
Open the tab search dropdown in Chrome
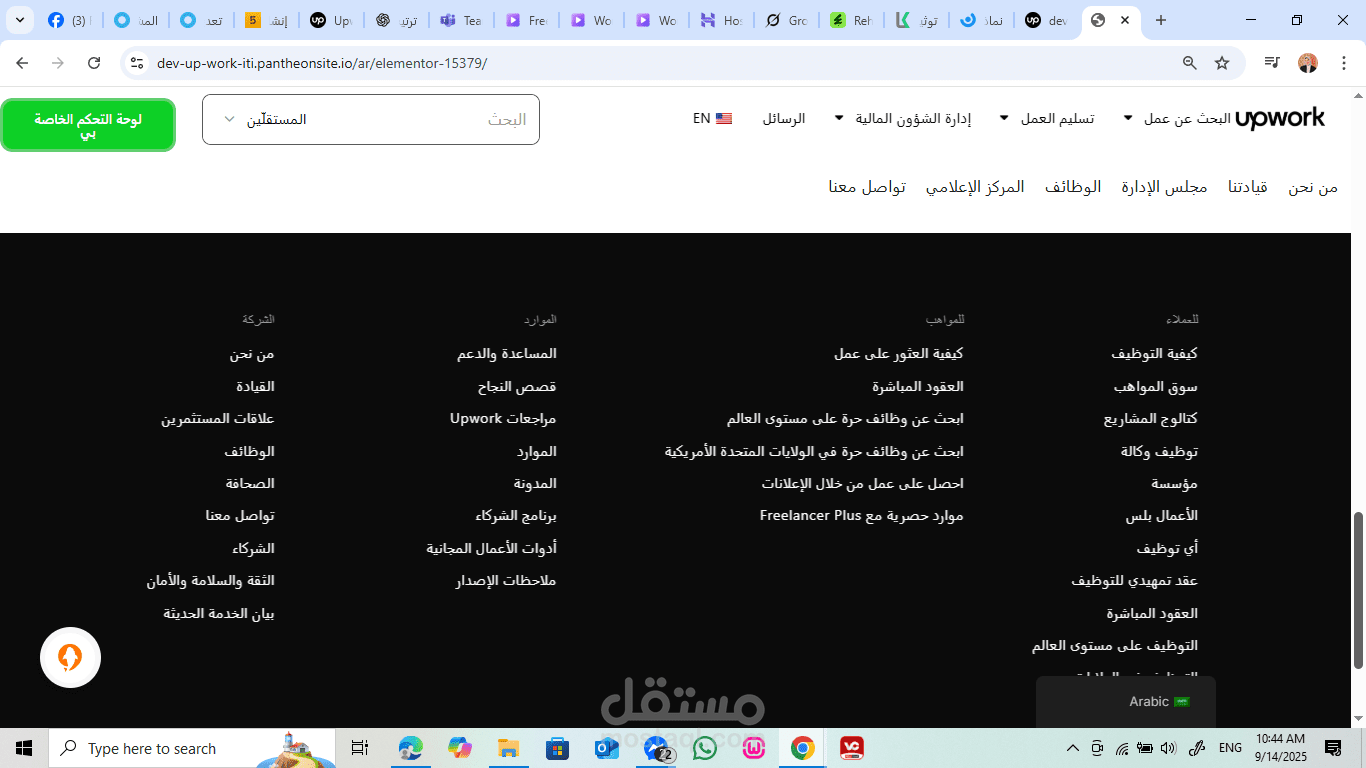click(x=19, y=20)
